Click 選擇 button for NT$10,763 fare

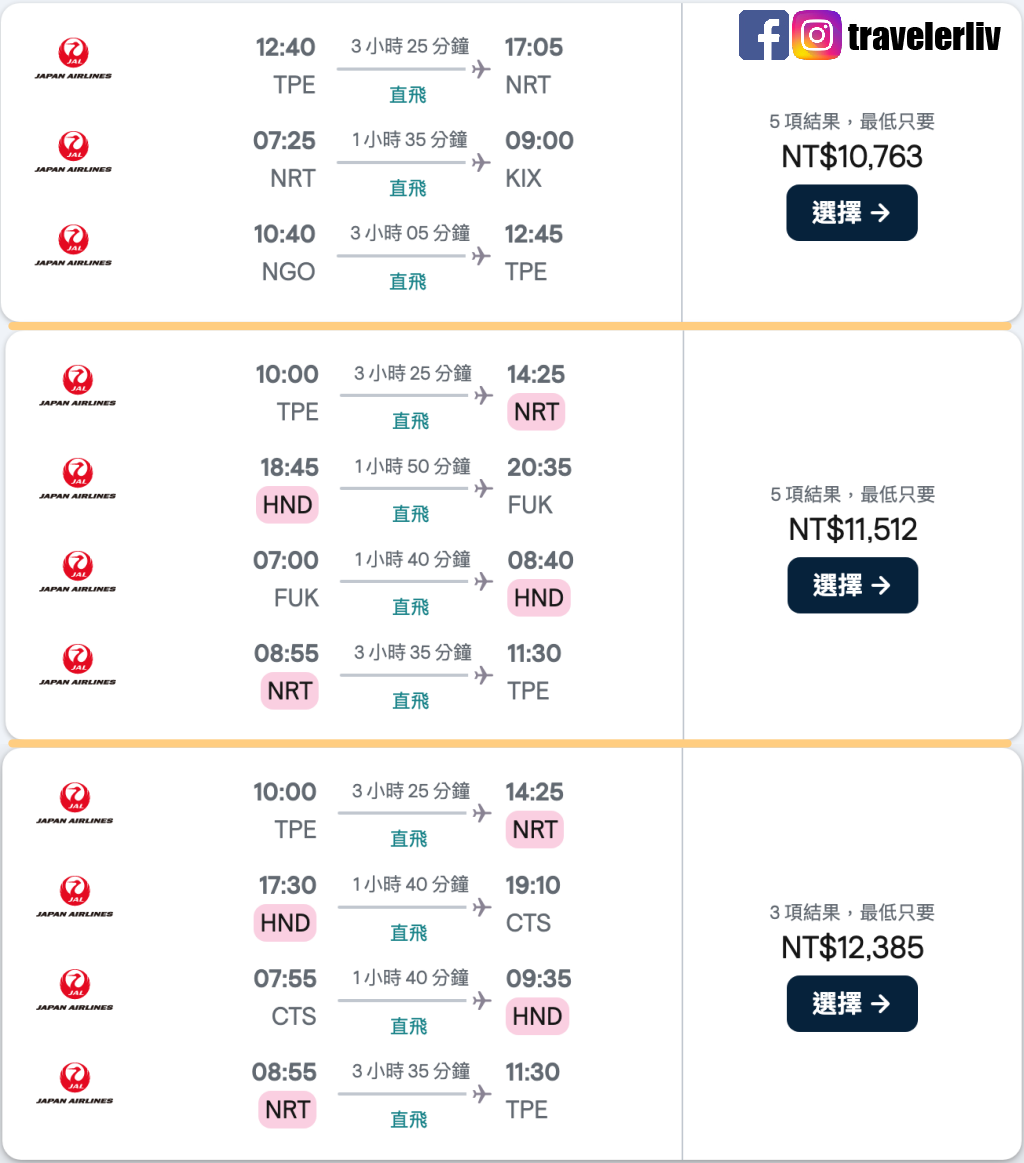(851, 213)
